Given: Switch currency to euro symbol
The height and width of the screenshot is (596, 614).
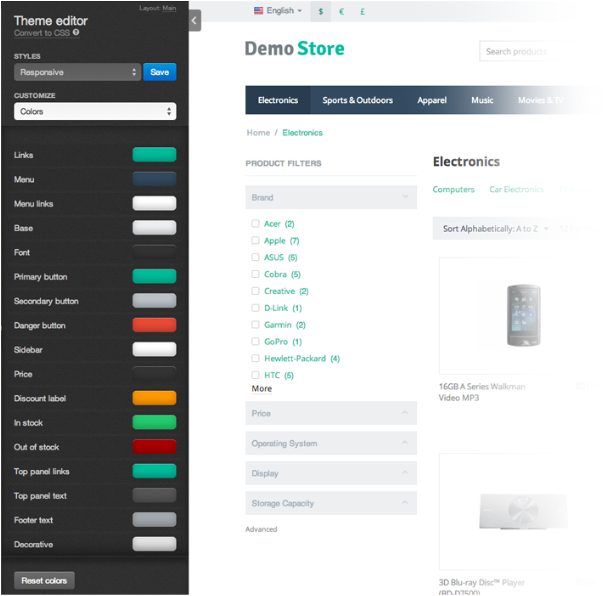Looking at the screenshot, I should click(341, 11).
